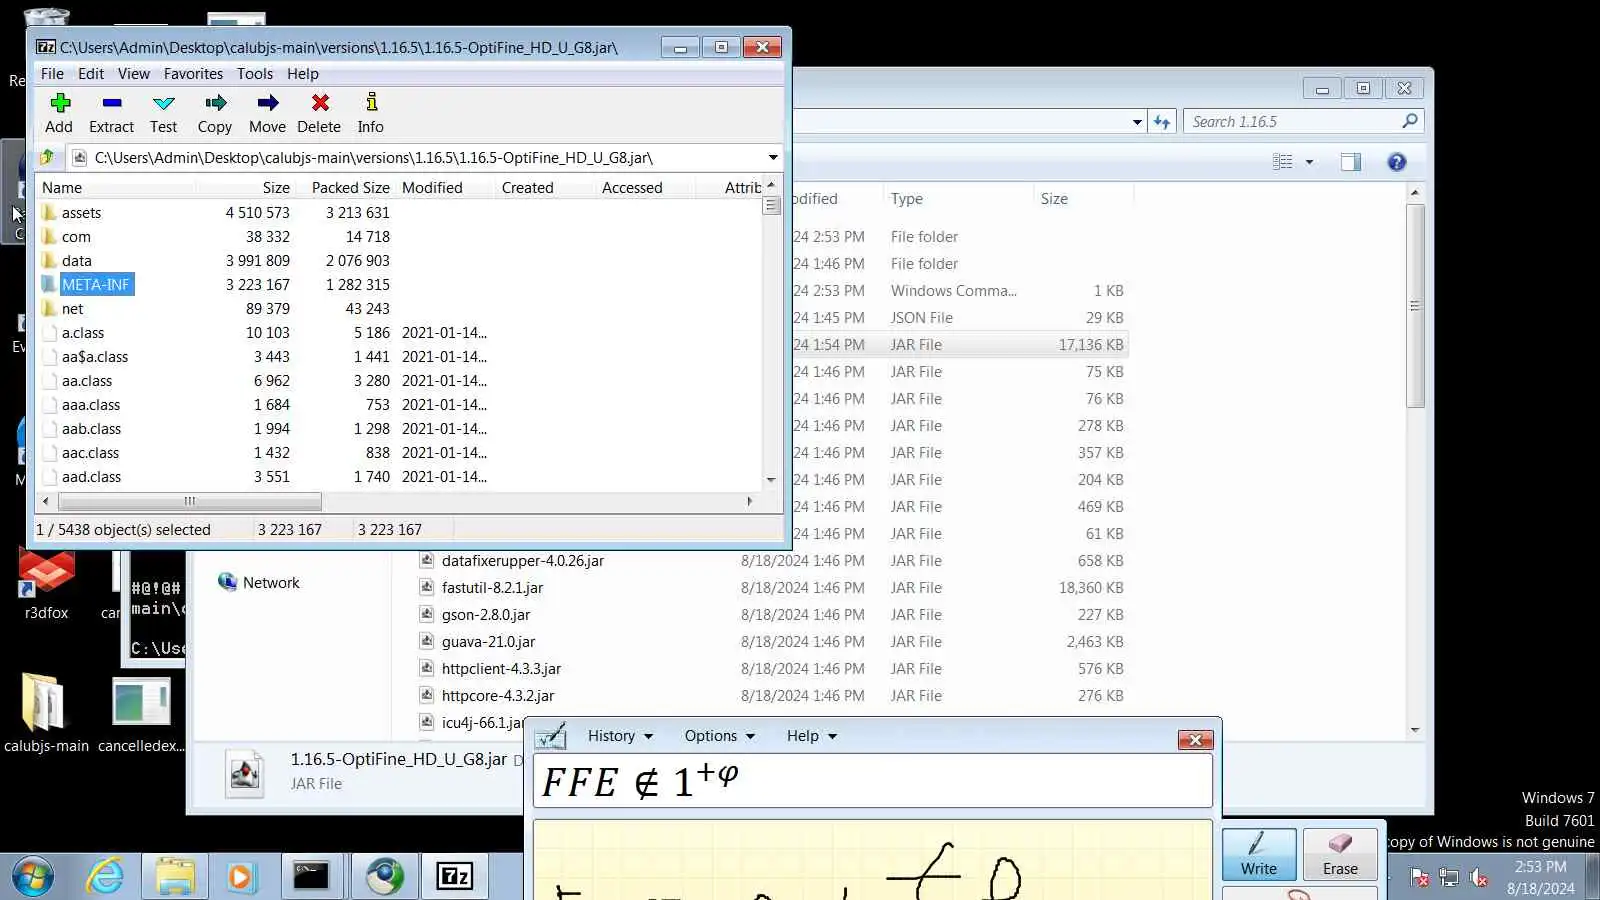Open the Edit menu in 7-Zip
This screenshot has width=1600, height=900.
91,74
